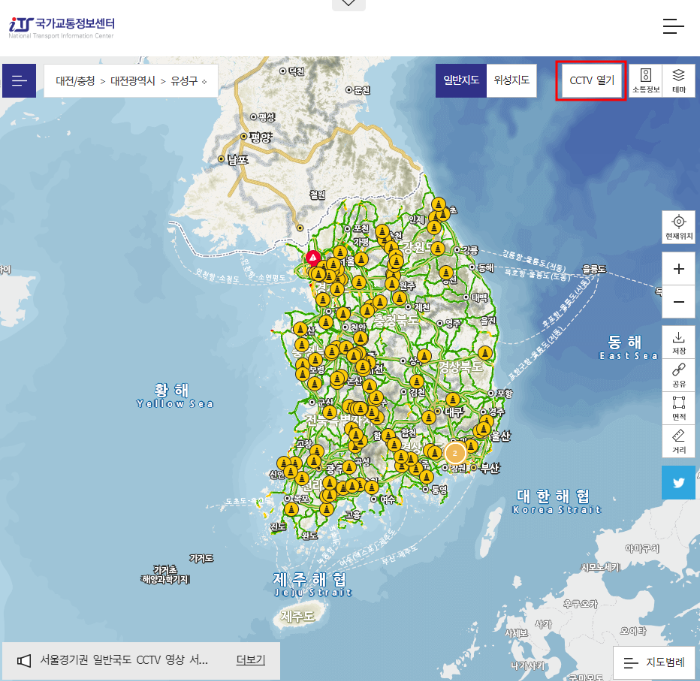Click the red accident warning marker near Seoul
Screen dimensions: 700x681
(x=313, y=258)
